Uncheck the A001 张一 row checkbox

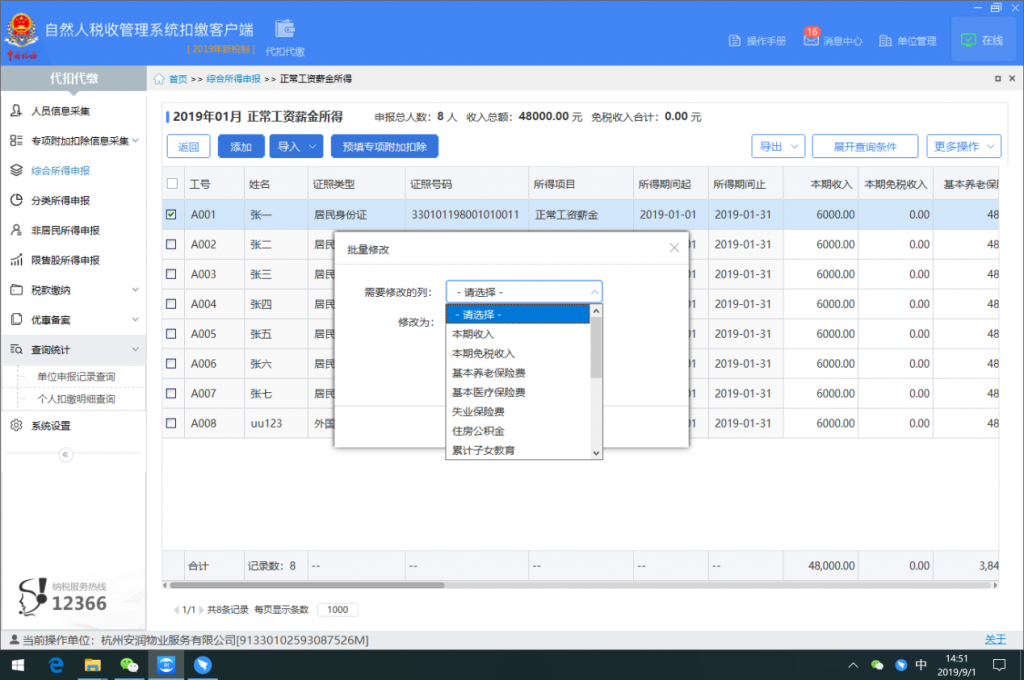tap(172, 214)
